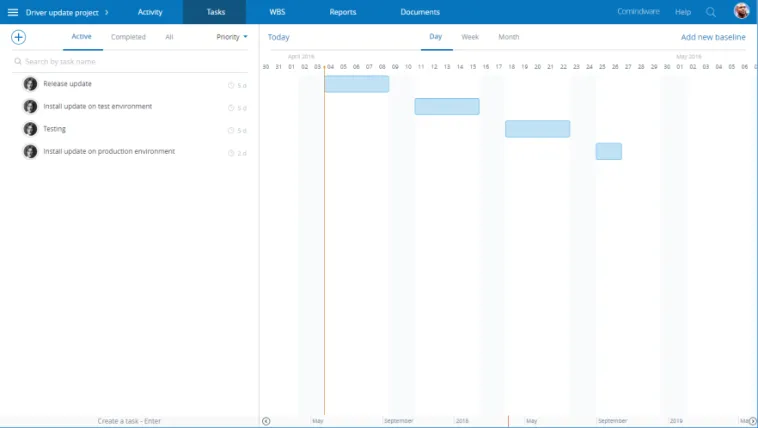Open the WBS tab
The width and height of the screenshot is (758, 428).
[277, 12]
